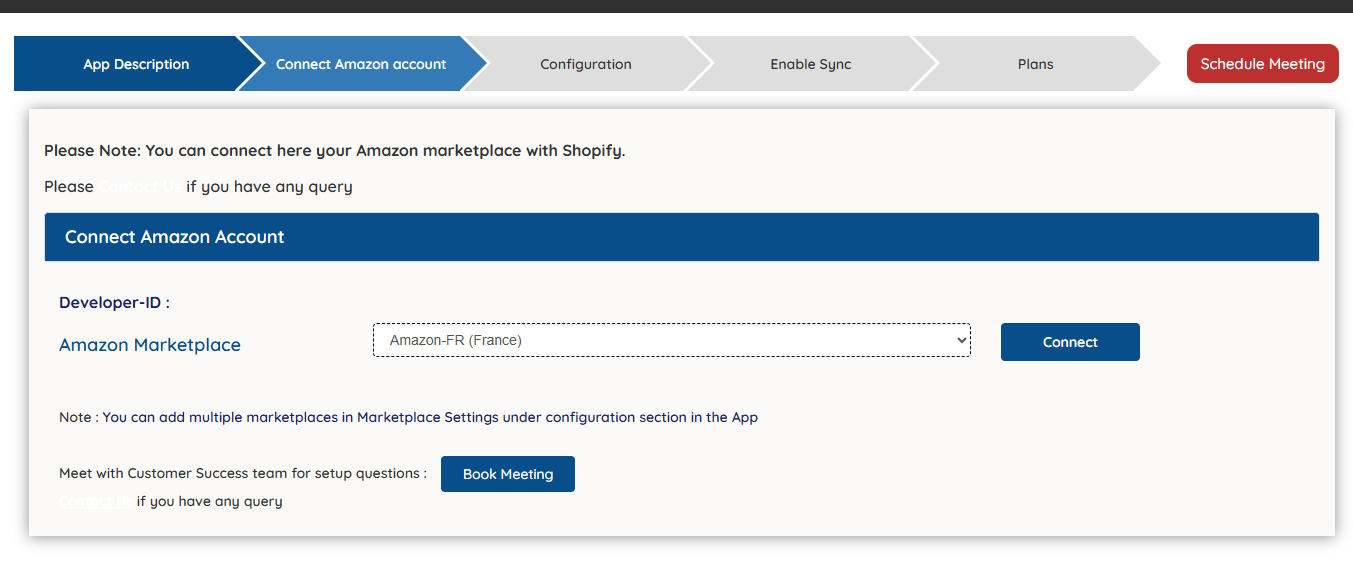
Task: Click the note about adding multiple marketplaces
Action: (x=408, y=417)
